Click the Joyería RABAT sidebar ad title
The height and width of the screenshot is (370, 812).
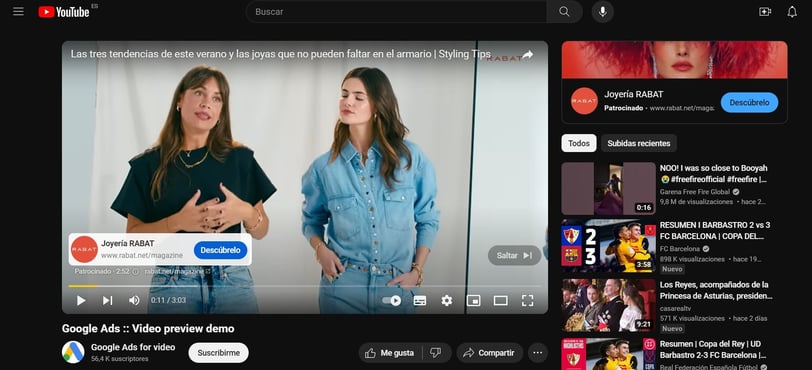[x=633, y=94]
